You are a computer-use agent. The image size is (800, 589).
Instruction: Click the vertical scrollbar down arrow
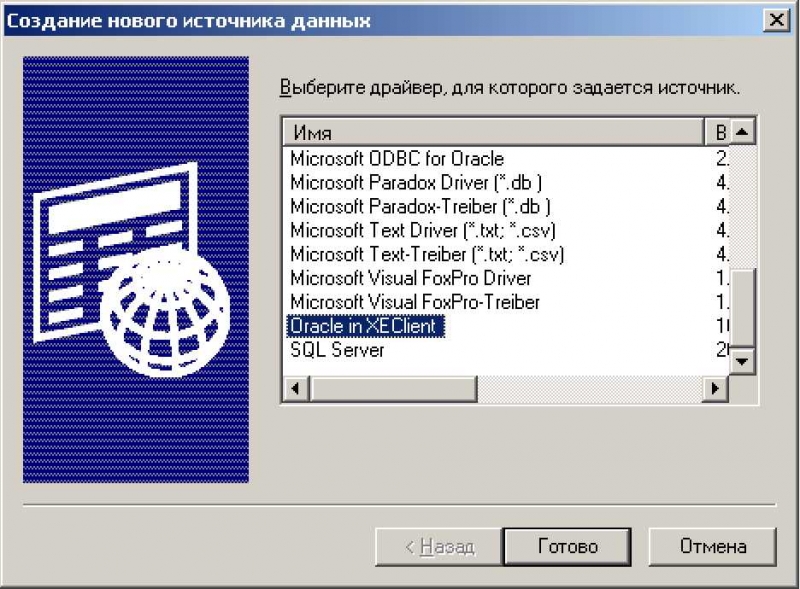[742, 362]
